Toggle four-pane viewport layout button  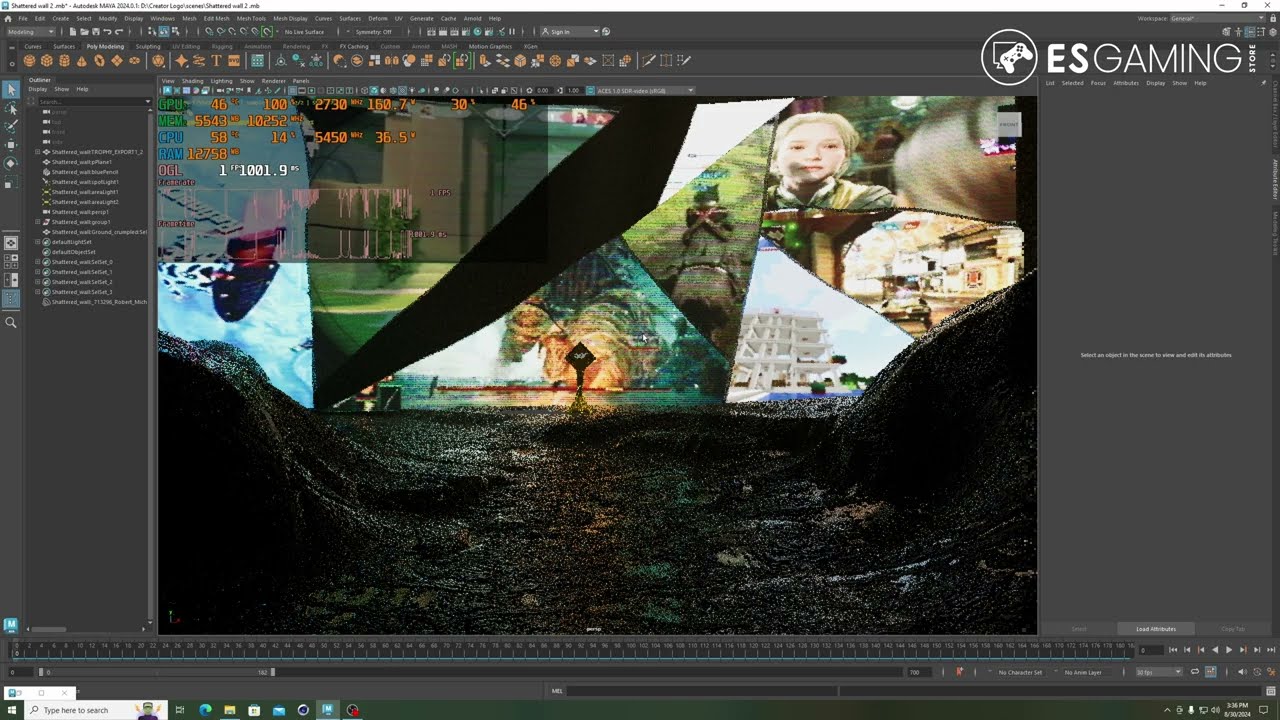pos(11,261)
